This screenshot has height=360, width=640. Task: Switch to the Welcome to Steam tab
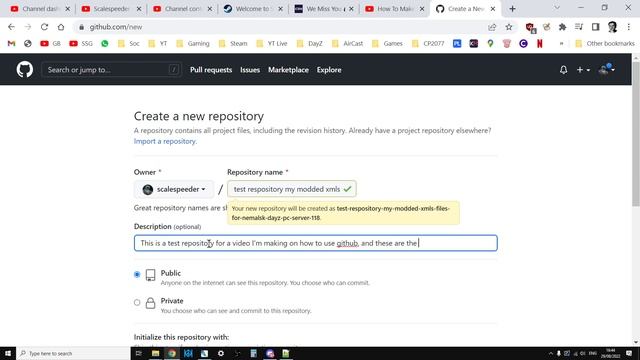tap(252, 9)
